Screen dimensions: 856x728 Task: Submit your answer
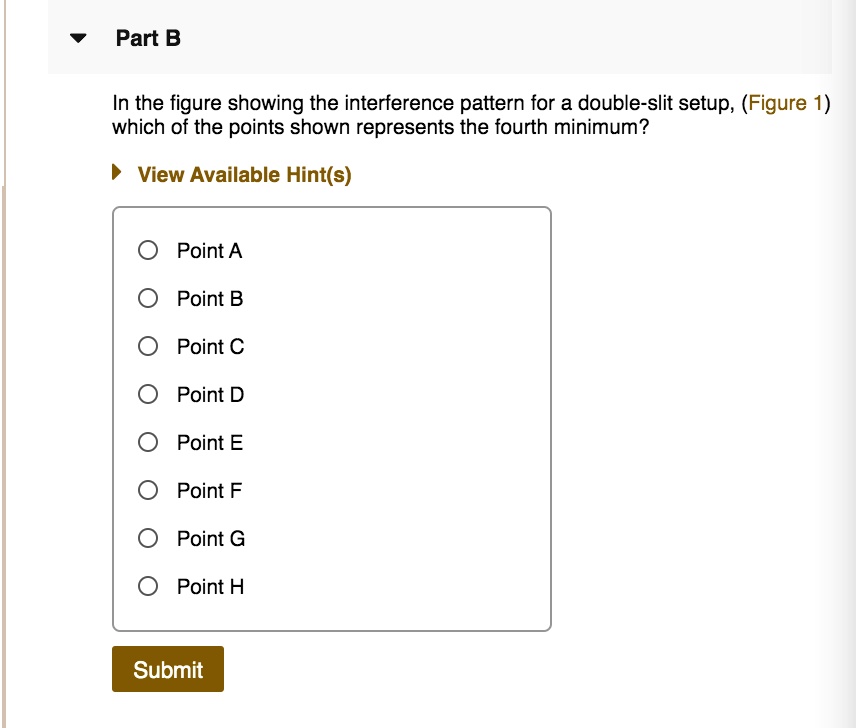(167, 668)
